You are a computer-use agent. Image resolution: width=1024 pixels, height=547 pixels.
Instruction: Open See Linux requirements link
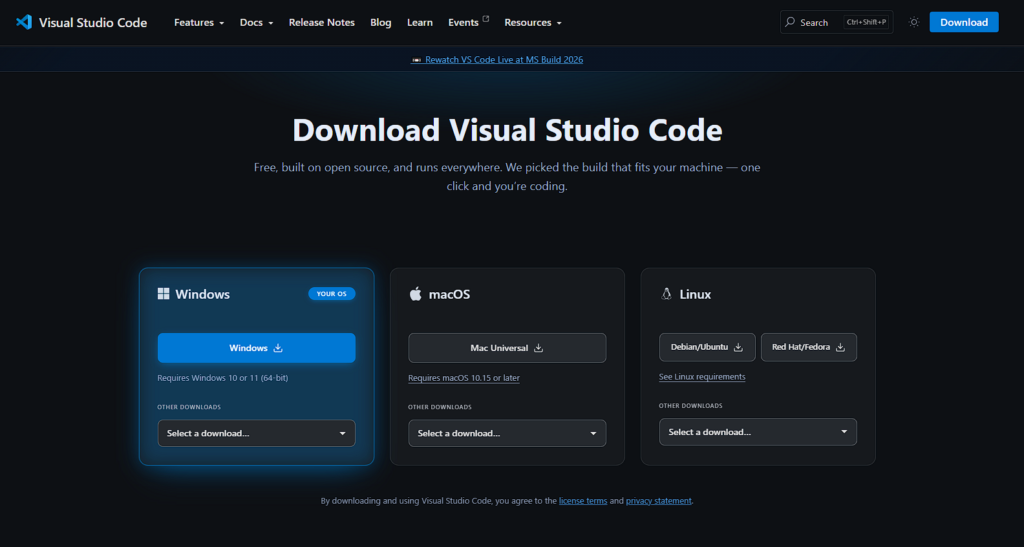(x=702, y=377)
